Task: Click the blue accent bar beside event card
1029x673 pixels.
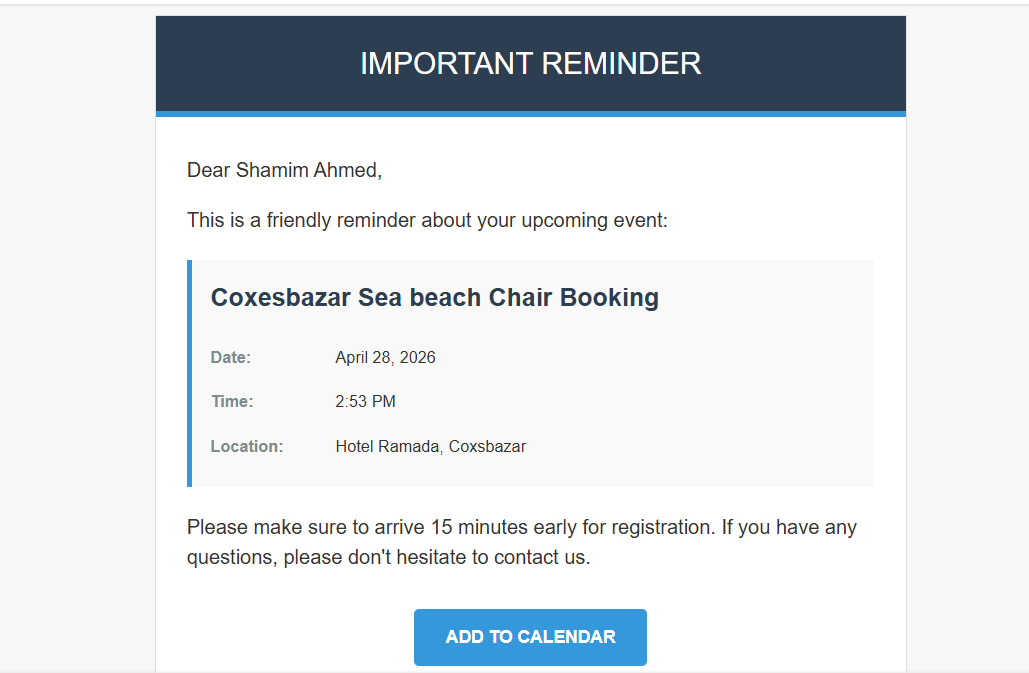Action: click(x=189, y=373)
